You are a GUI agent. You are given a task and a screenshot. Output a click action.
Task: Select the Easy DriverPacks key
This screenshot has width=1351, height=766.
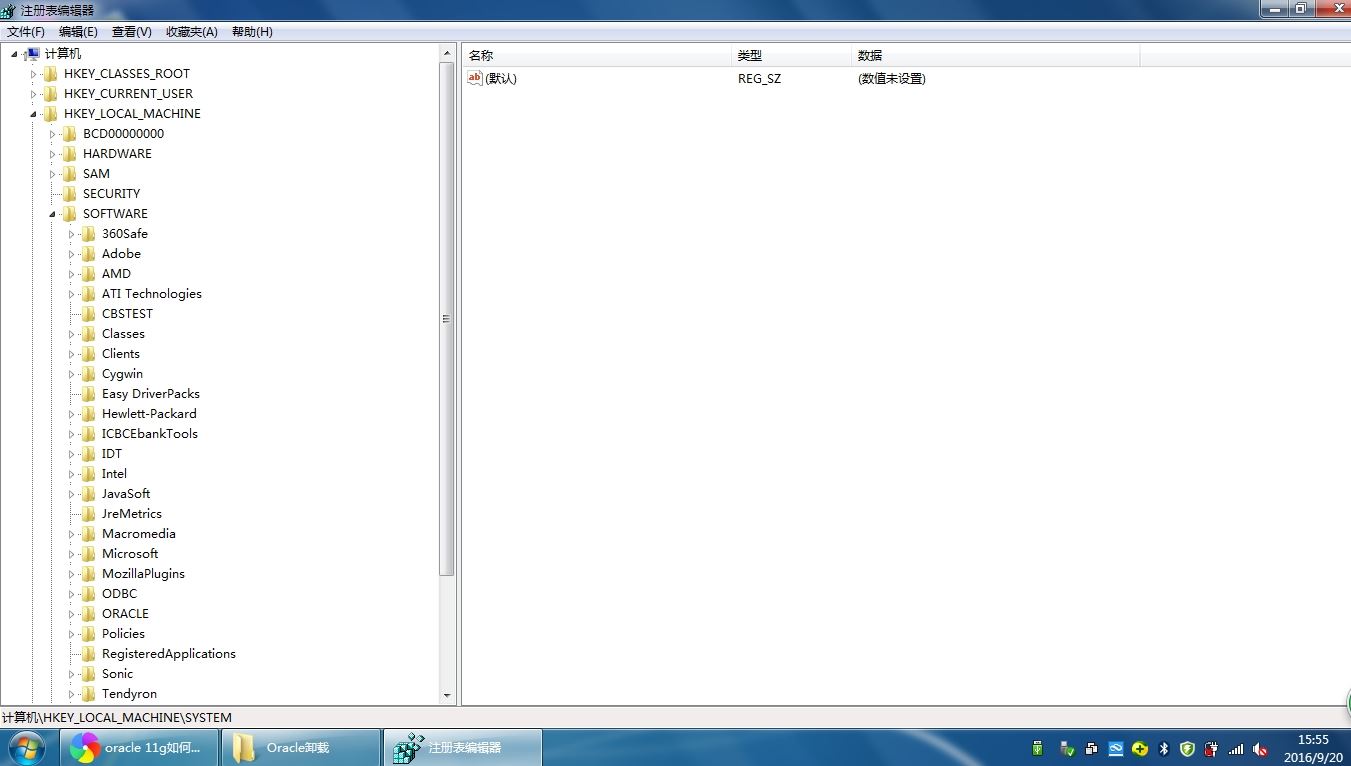[x=151, y=394]
